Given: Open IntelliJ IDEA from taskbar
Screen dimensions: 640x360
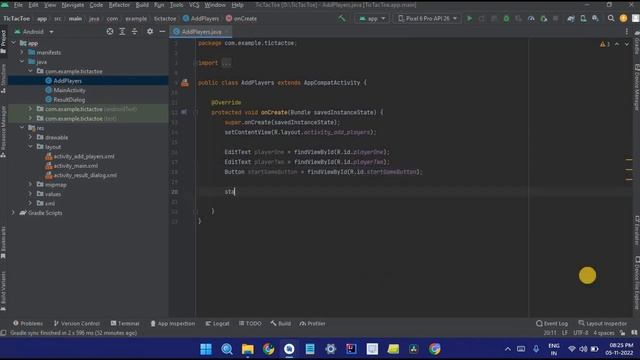Looking at the screenshot, I should (x=351, y=349).
